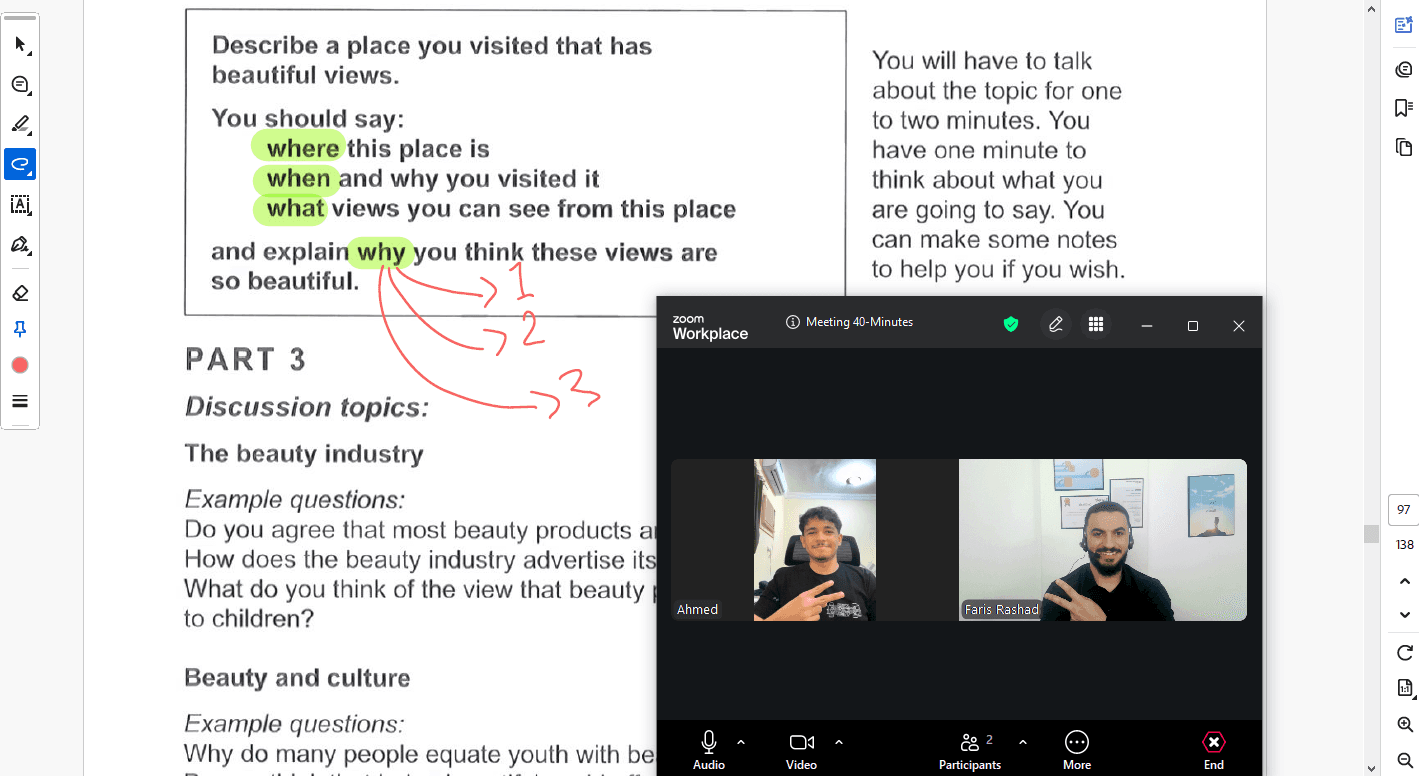
Task: Pick the text annotation tool
Action: tap(20, 204)
